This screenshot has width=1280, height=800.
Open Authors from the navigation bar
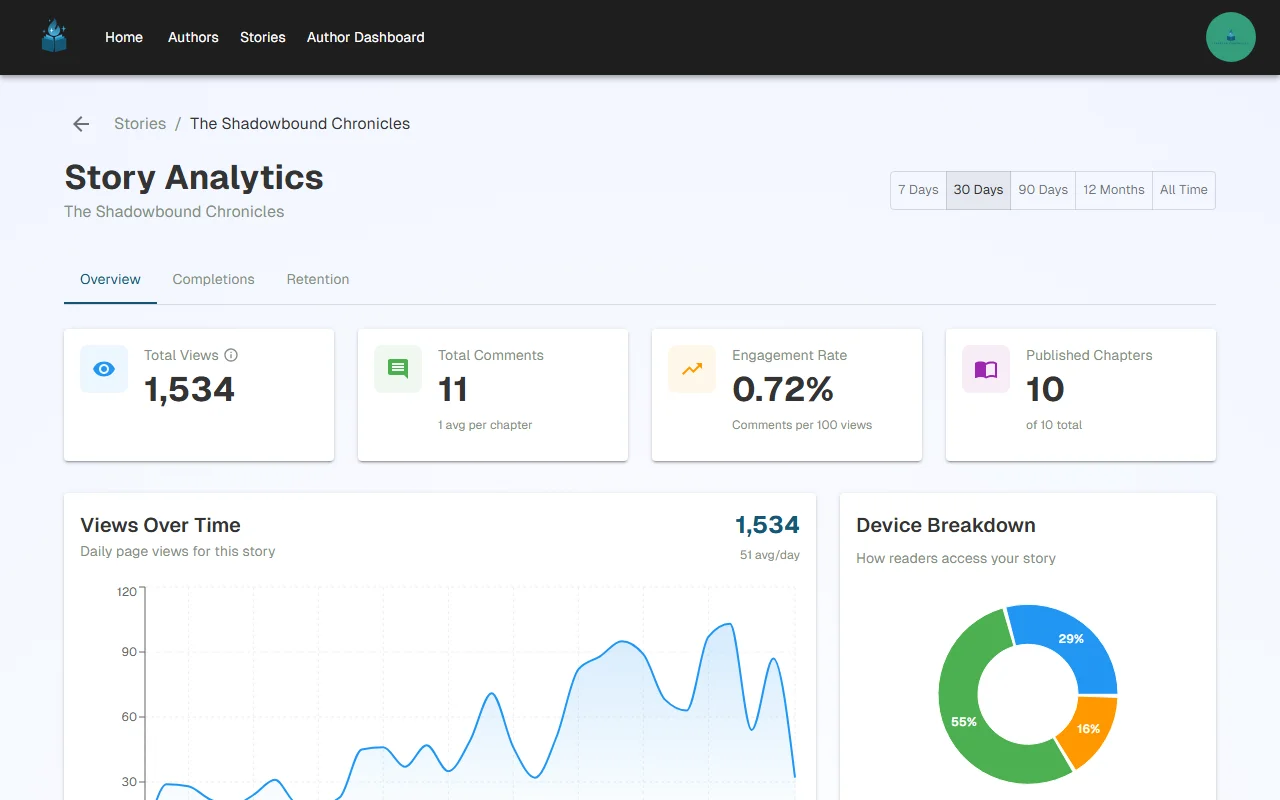coord(193,37)
